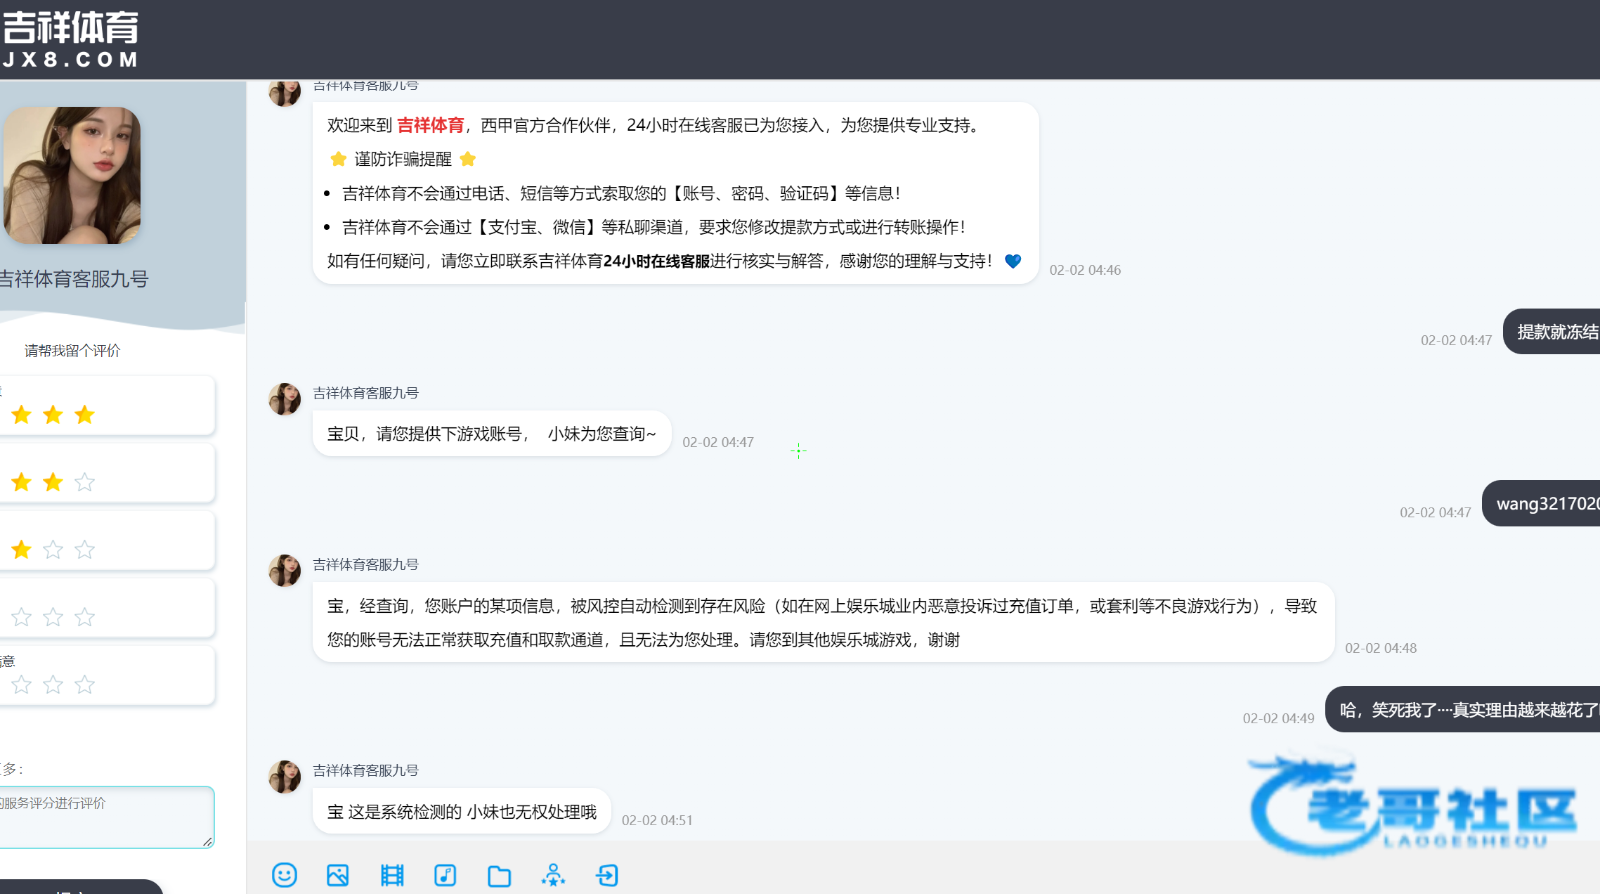
Task: Click the 提款就冻结 message bubble
Action: (1553, 332)
